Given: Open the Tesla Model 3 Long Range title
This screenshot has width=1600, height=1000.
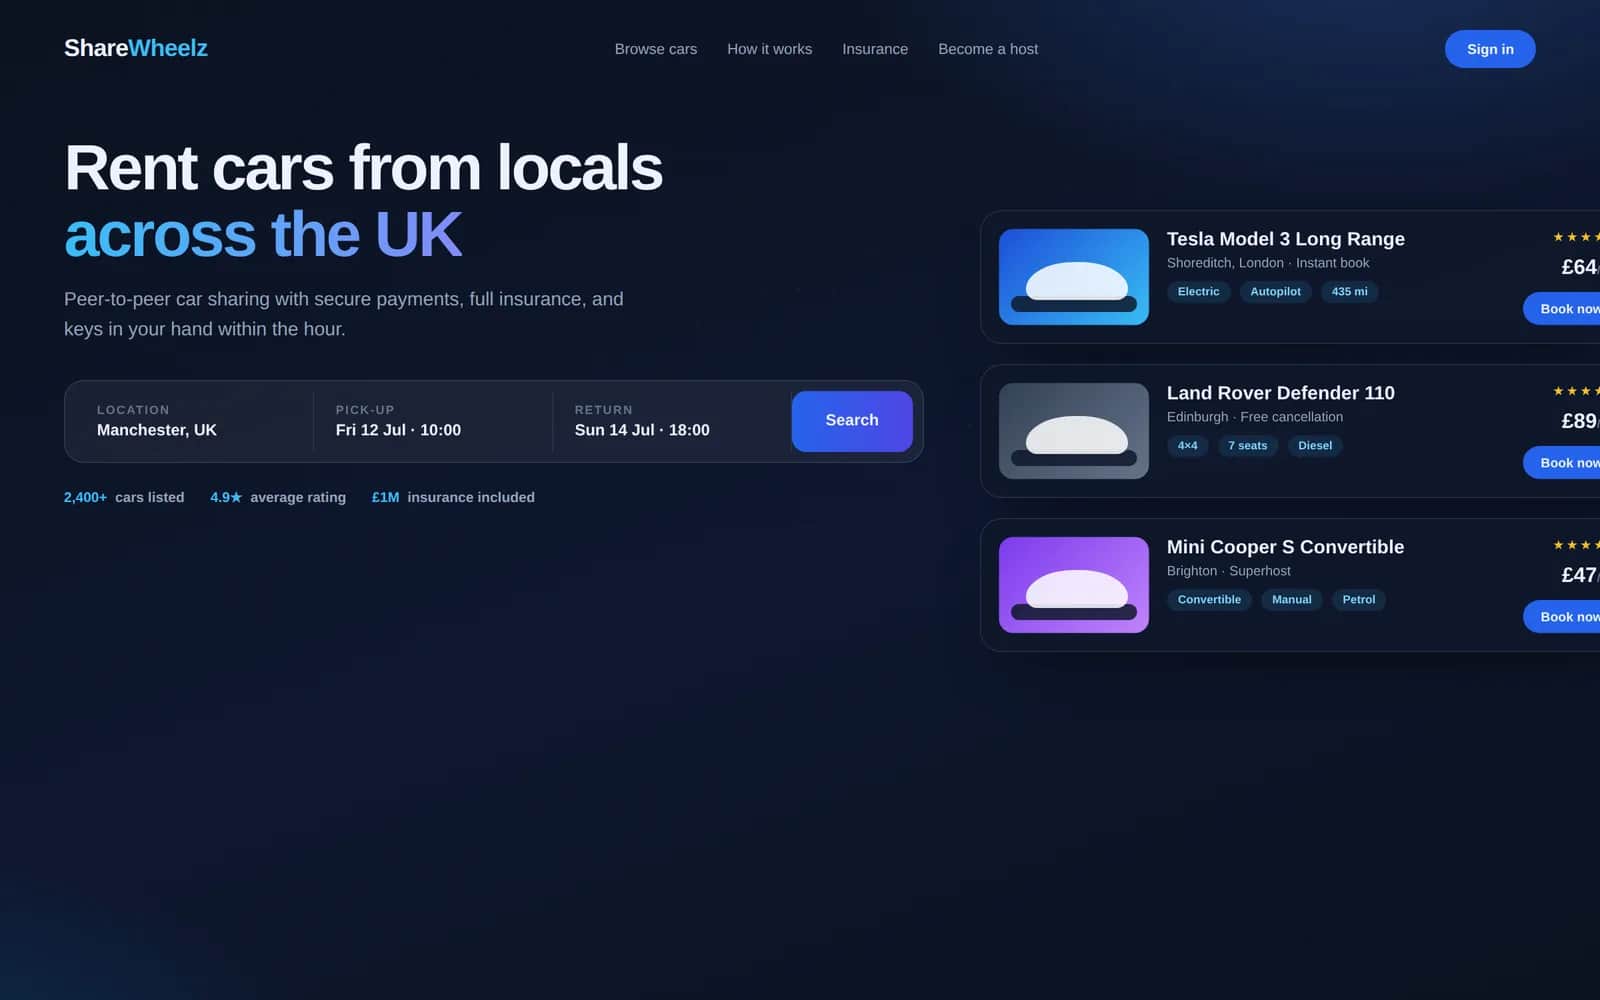Looking at the screenshot, I should pos(1286,239).
